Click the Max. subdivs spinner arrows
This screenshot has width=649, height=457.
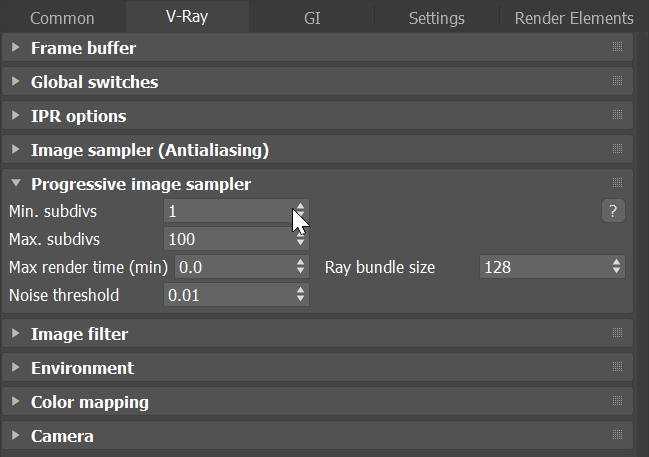click(x=301, y=239)
